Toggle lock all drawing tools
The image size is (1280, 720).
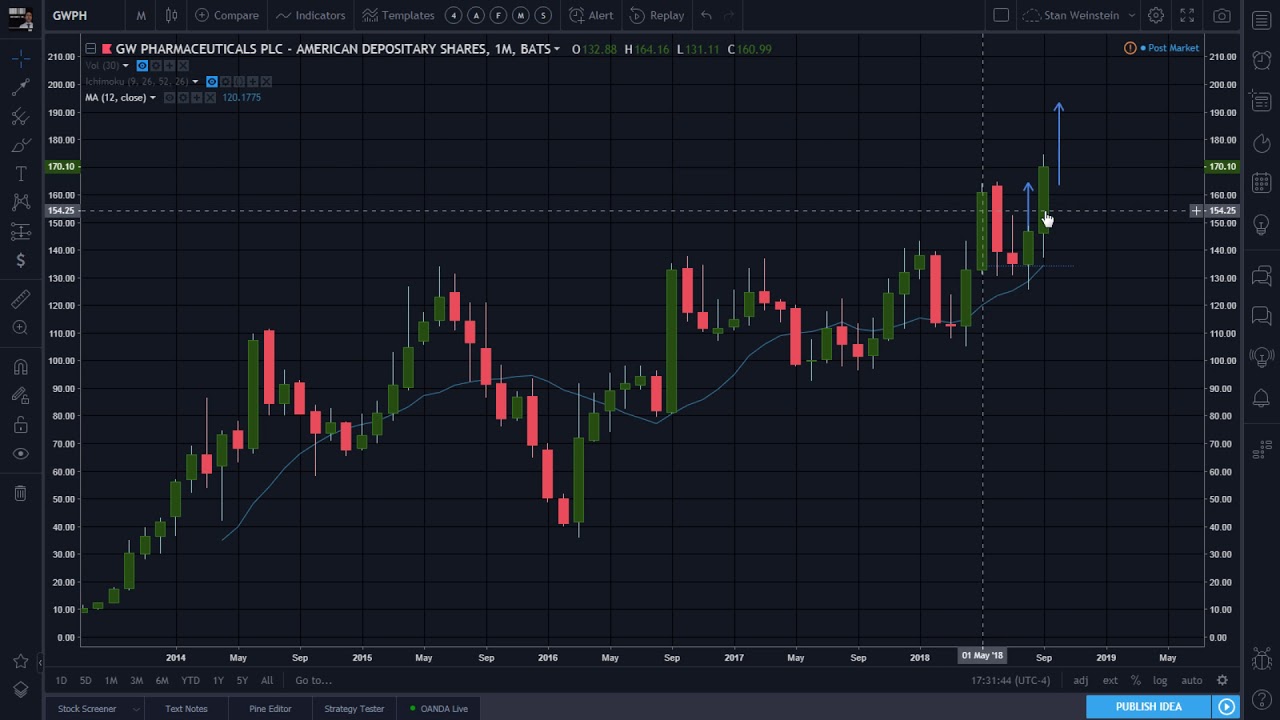coord(20,425)
